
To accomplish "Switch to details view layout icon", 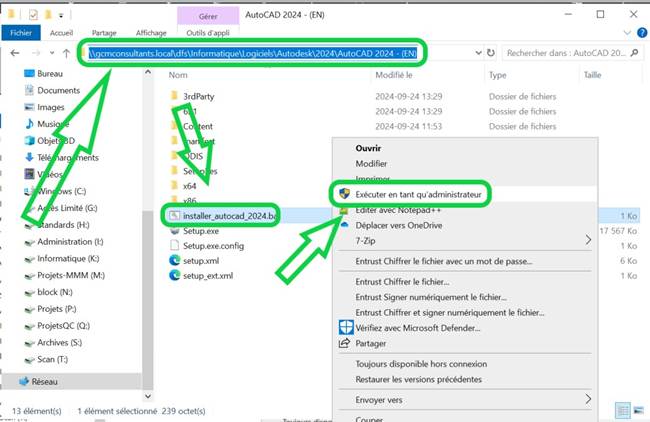I will point(623,411).
